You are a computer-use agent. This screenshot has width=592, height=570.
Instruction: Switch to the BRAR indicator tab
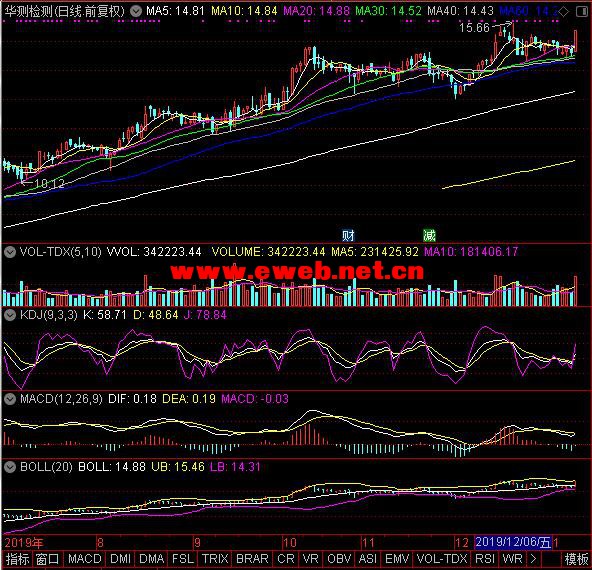click(252, 559)
